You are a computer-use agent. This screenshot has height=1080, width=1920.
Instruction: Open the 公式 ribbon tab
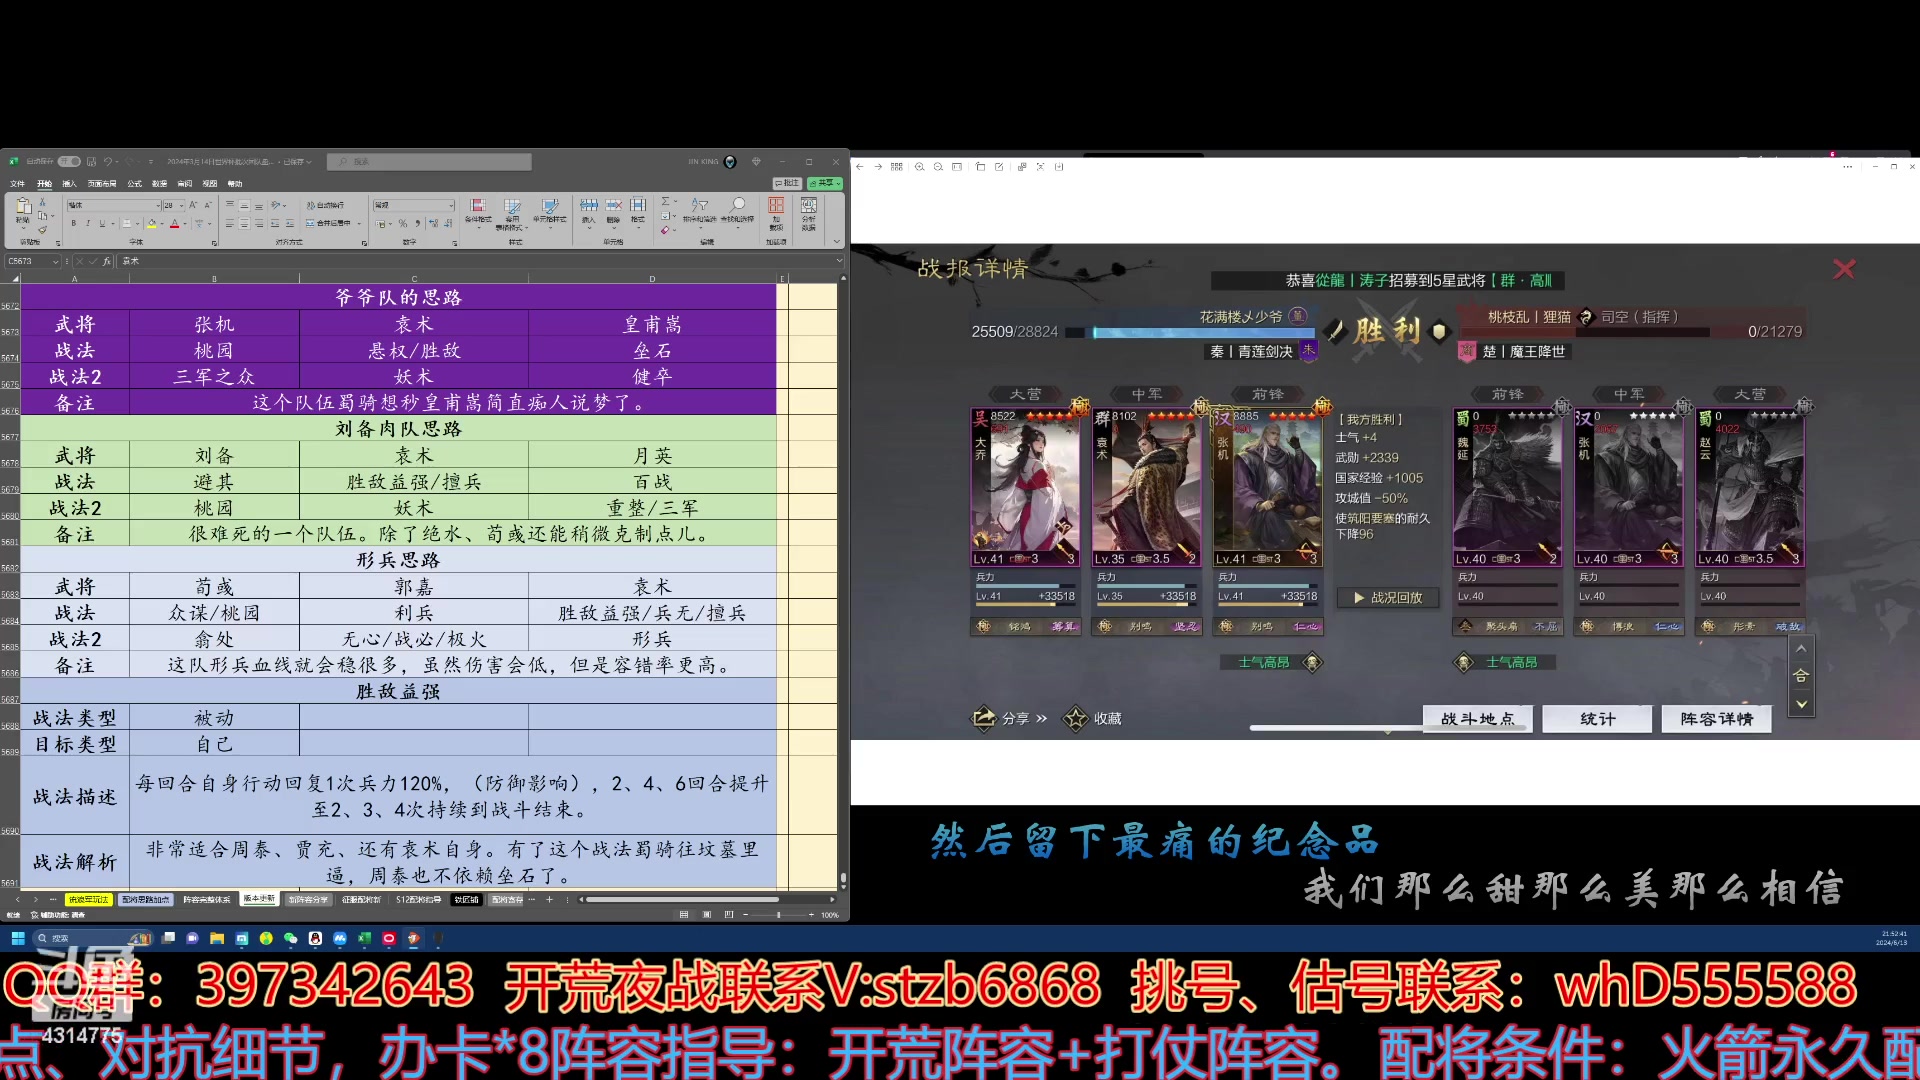(x=134, y=184)
